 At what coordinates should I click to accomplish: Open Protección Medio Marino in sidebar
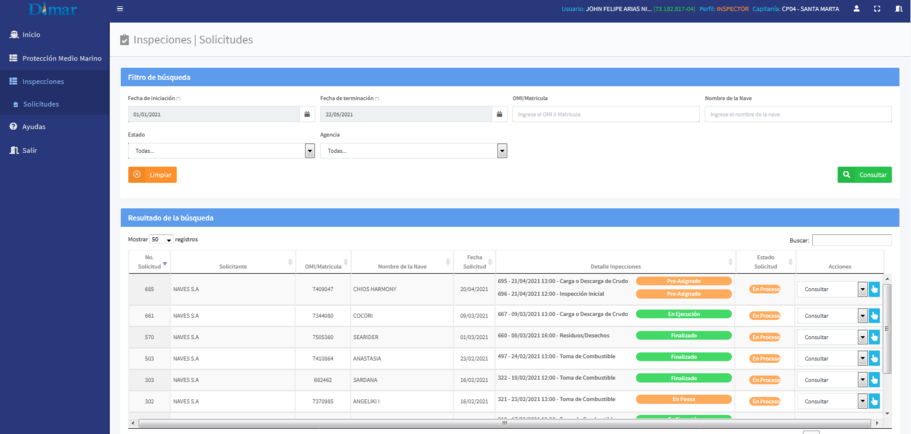click(61, 58)
